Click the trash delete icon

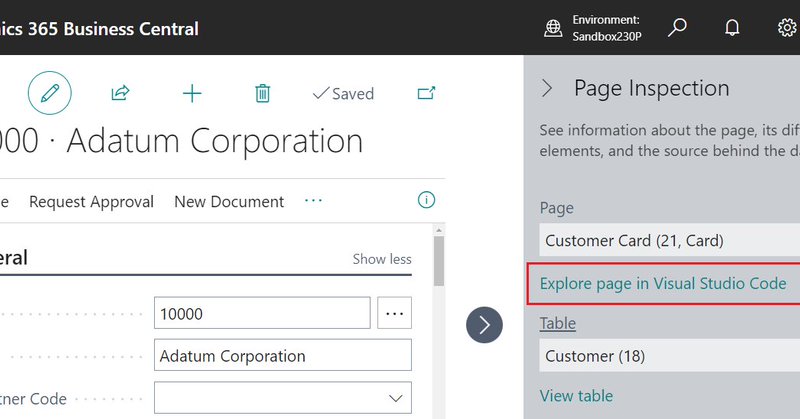pos(262,93)
